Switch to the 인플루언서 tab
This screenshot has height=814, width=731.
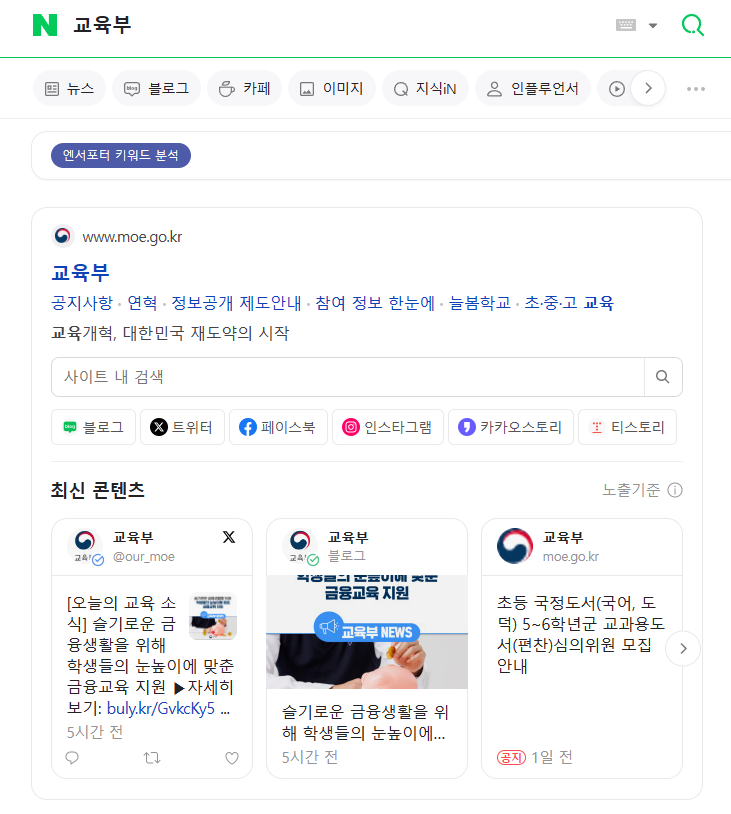coord(533,89)
